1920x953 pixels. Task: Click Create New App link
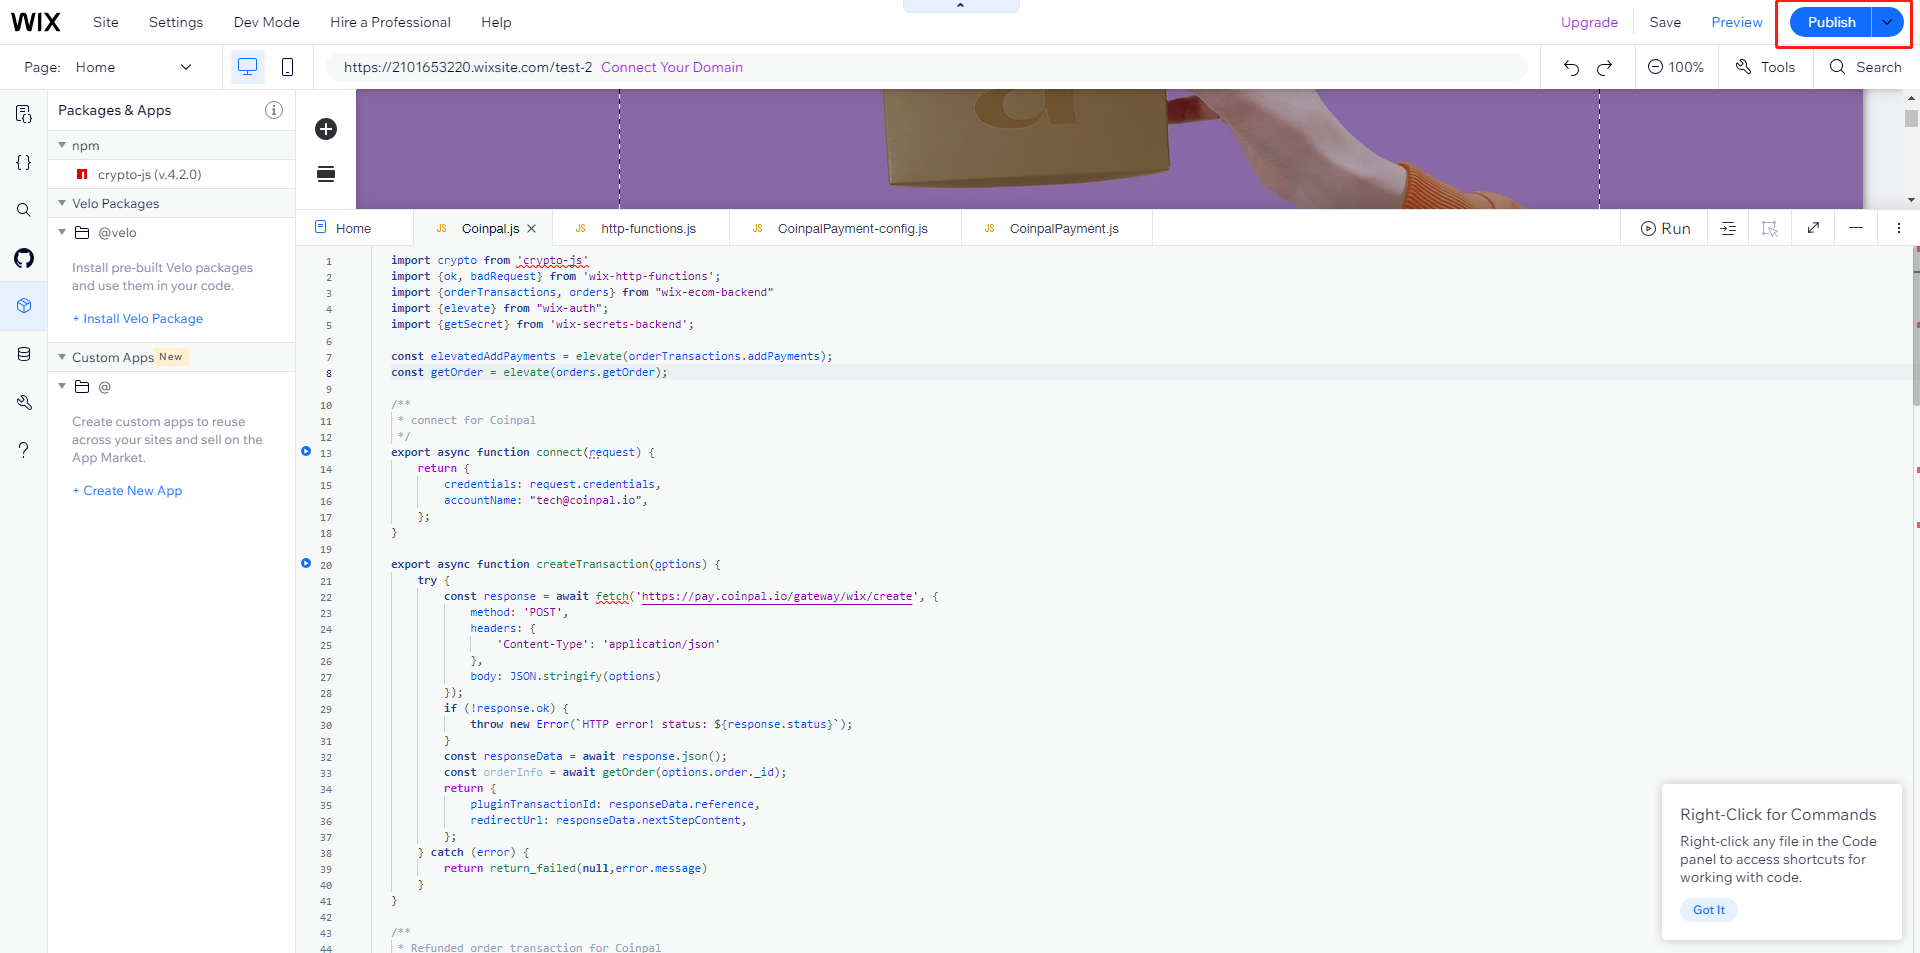[128, 490]
